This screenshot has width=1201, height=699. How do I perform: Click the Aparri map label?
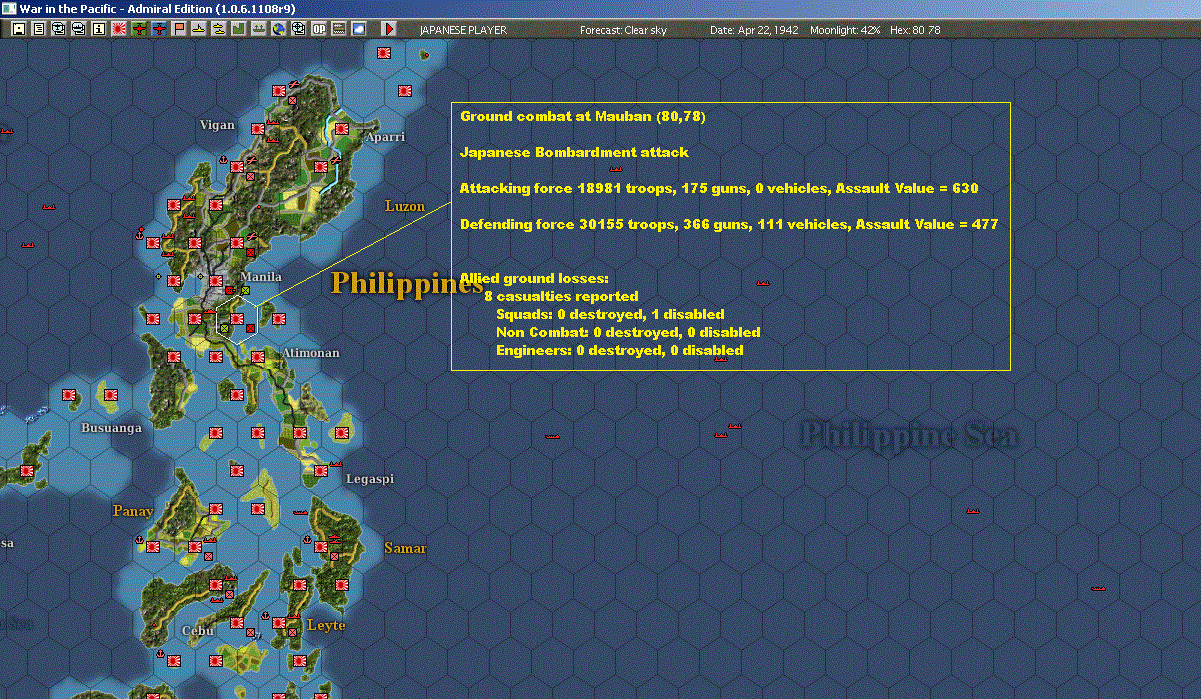click(385, 136)
